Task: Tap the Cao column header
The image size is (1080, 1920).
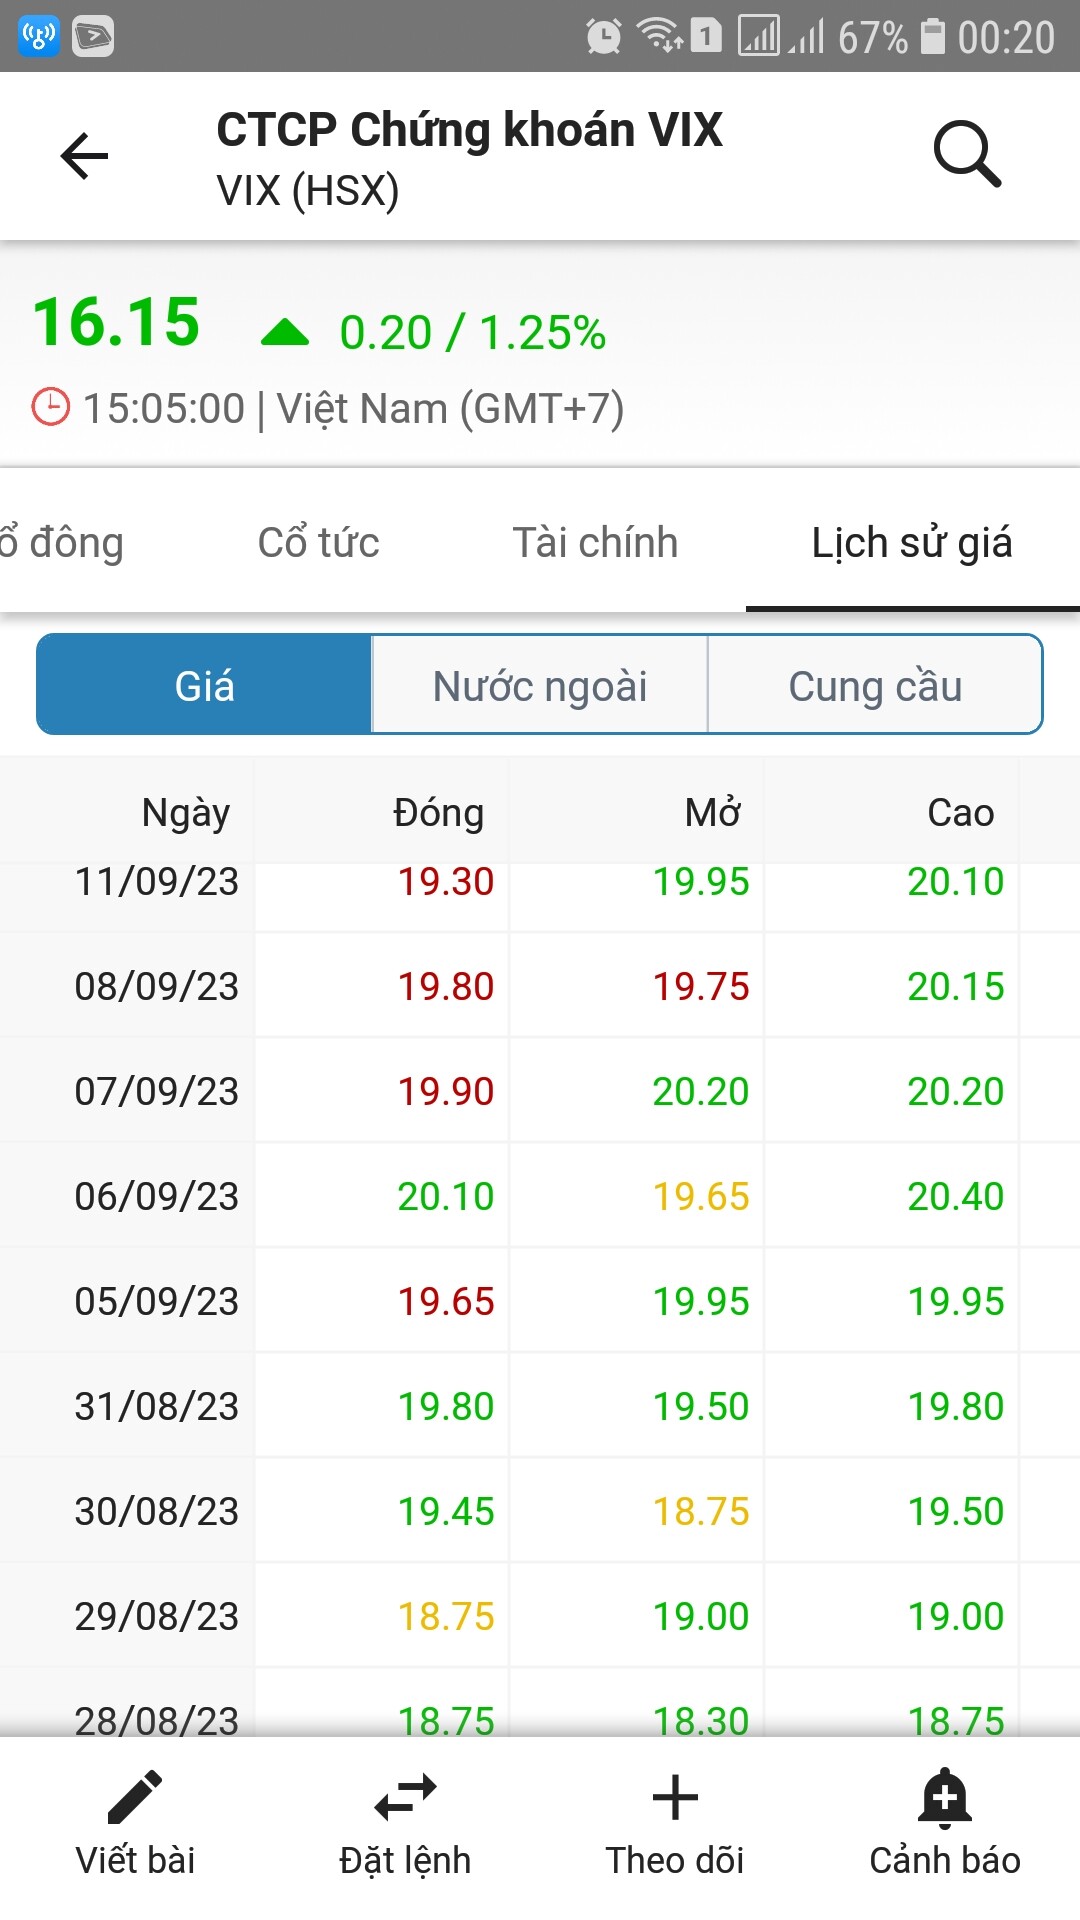Action: click(960, 813)
